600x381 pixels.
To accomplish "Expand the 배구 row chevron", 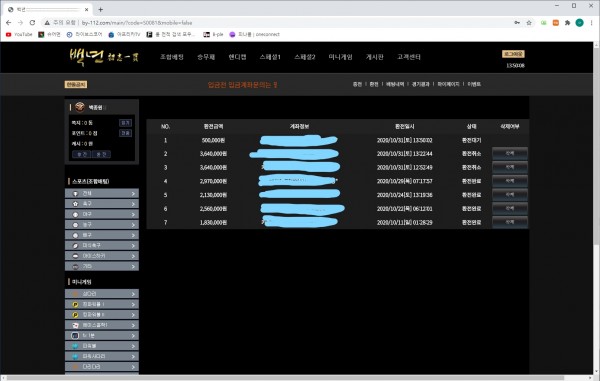I will 133,235.
